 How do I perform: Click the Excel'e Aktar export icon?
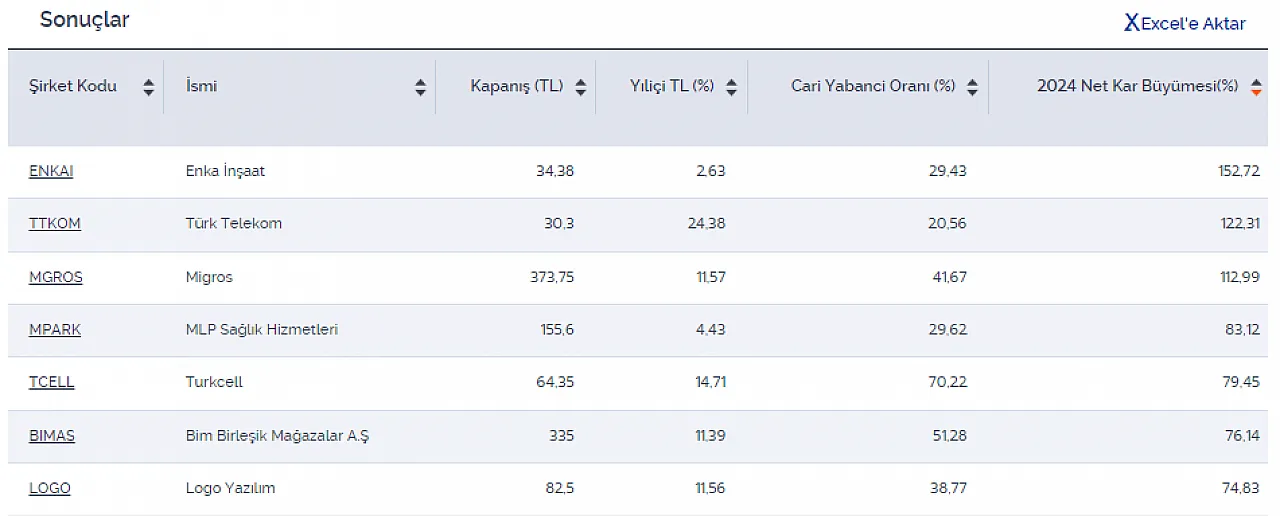[1131, 23]
